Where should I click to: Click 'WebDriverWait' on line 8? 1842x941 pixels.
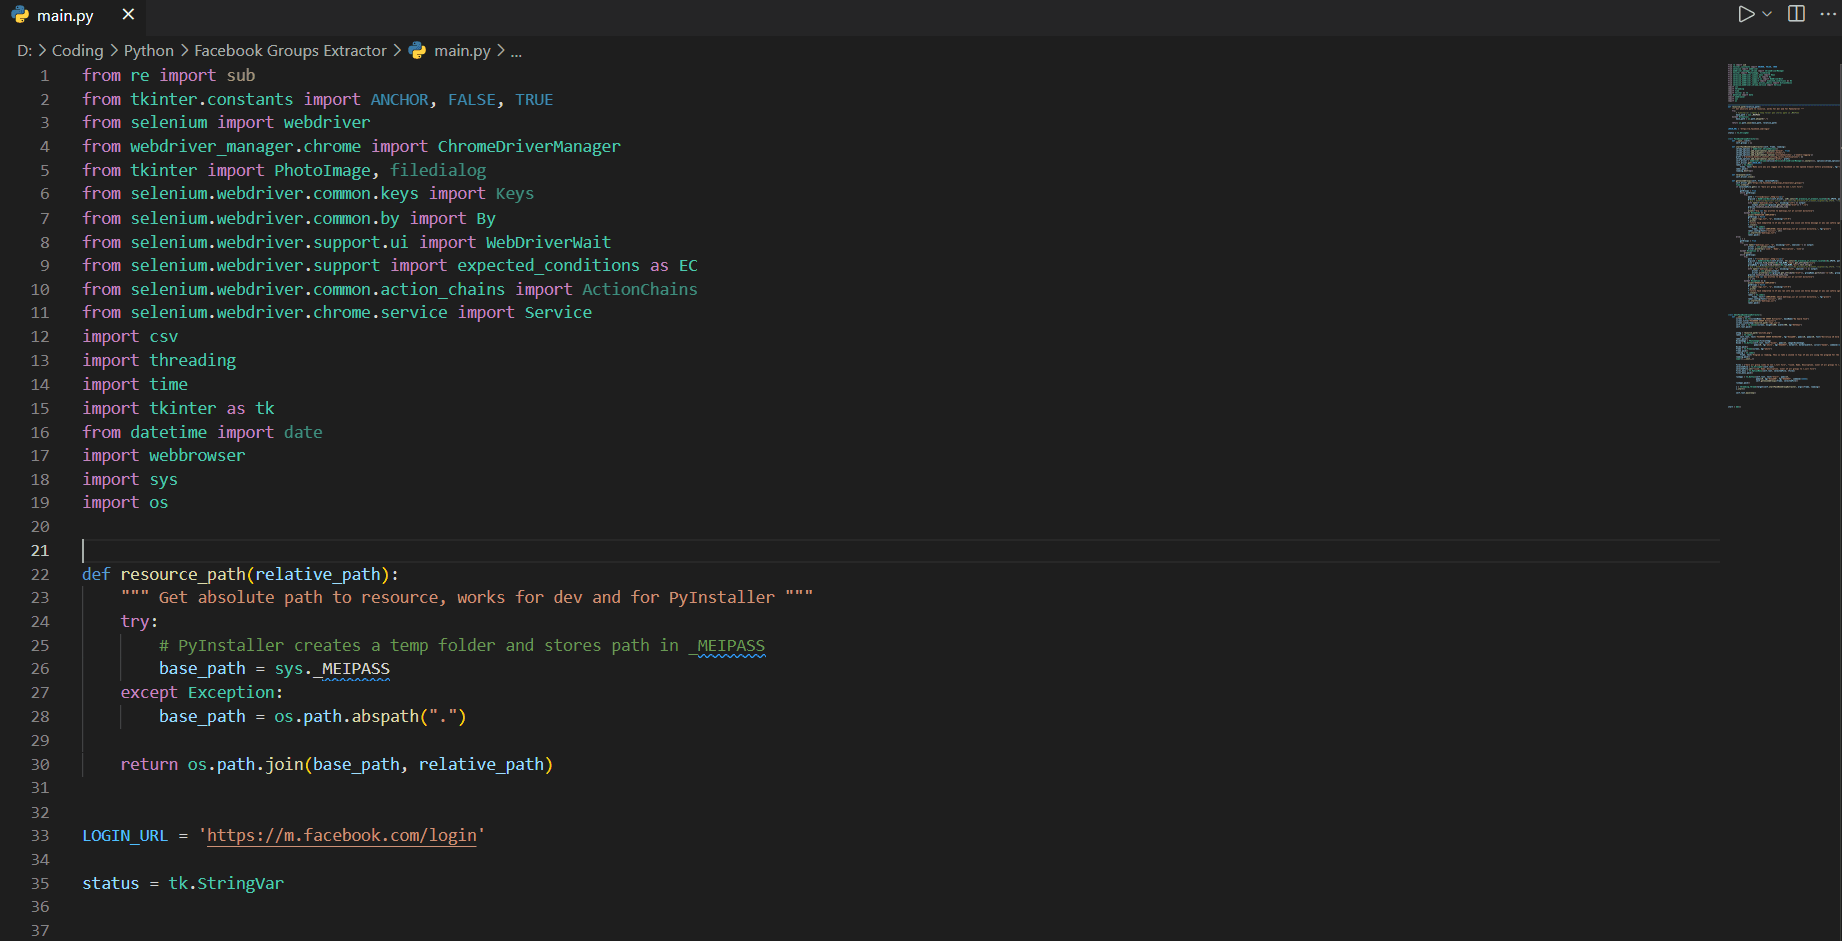[x=548, y=243]
